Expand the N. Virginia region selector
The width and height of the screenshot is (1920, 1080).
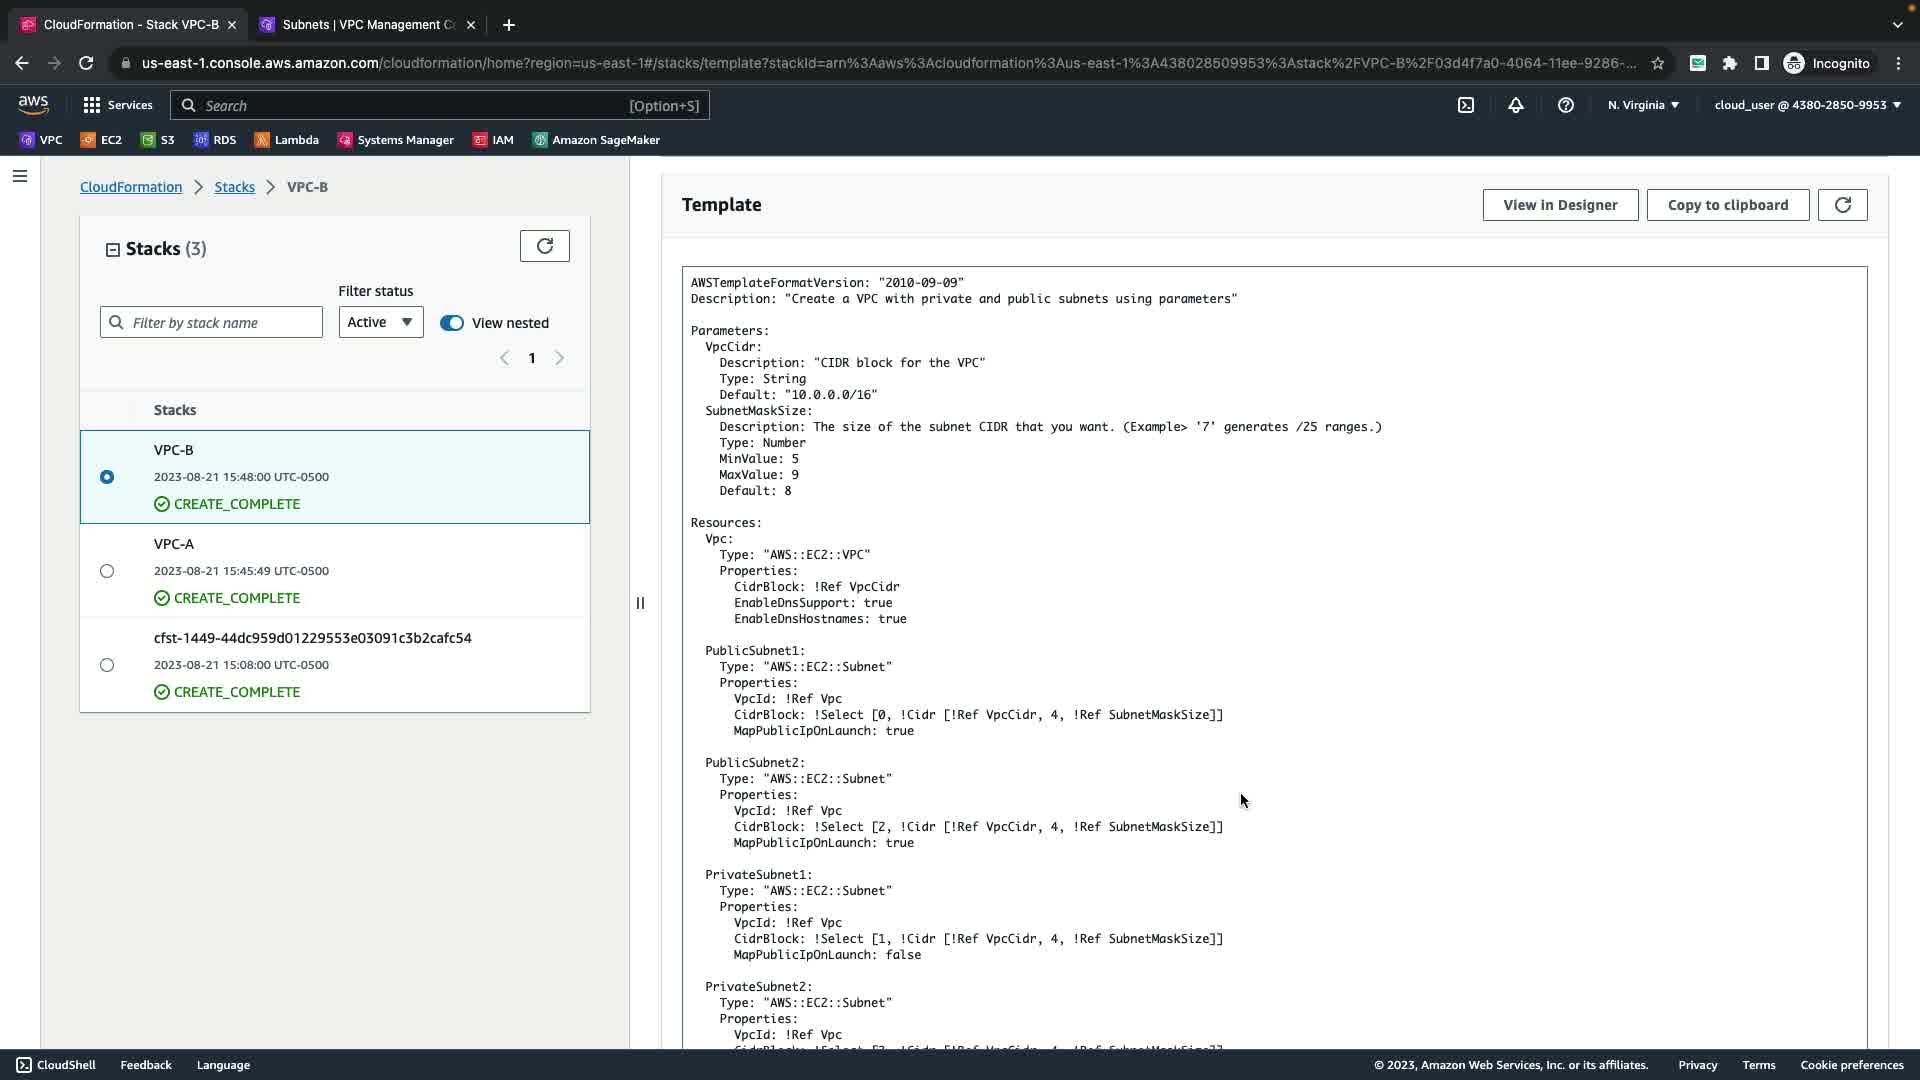coord(1643,105)
